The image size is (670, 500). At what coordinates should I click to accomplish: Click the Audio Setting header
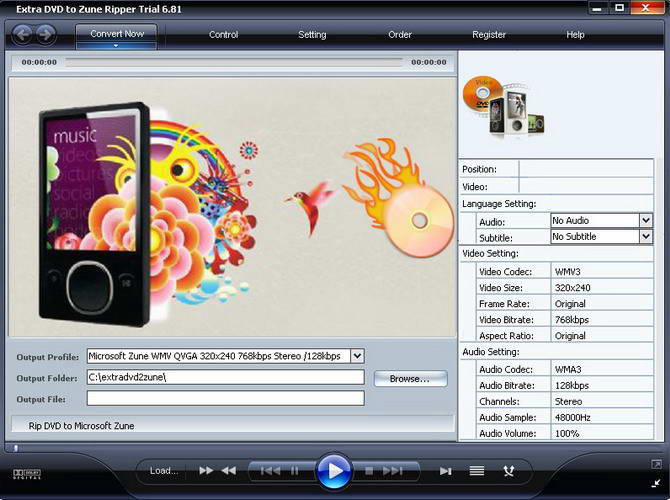(x=491, y=352)
